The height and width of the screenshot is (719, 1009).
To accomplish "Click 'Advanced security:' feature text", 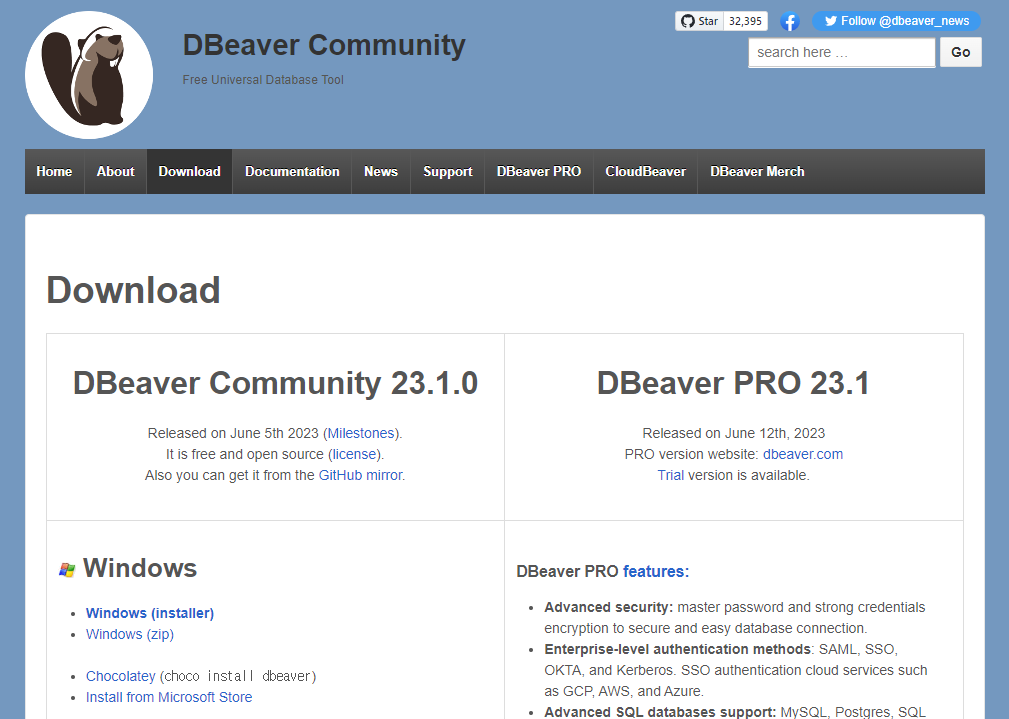I will point(609,608).
